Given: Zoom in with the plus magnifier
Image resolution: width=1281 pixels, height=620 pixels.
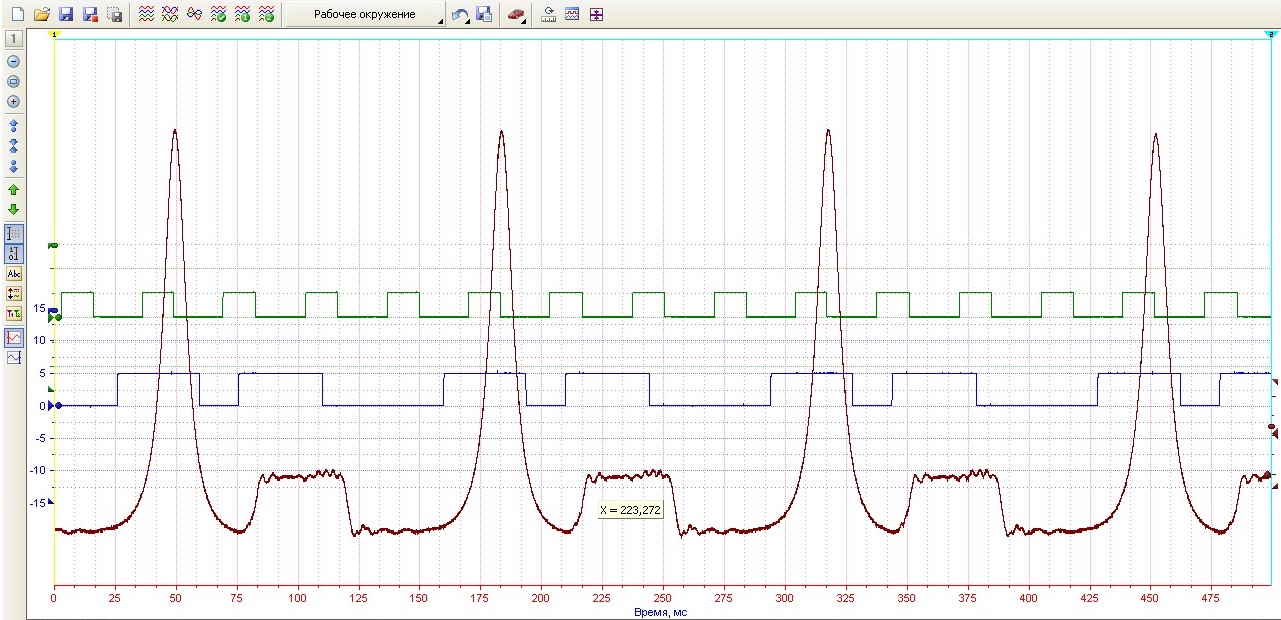Looking at the screenshot, I should coord(14,101).
